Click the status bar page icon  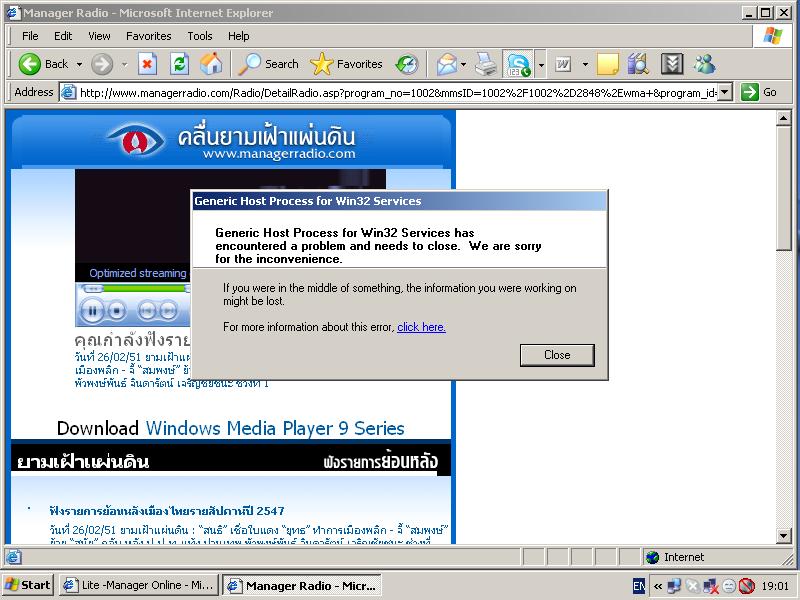[13, 557]
